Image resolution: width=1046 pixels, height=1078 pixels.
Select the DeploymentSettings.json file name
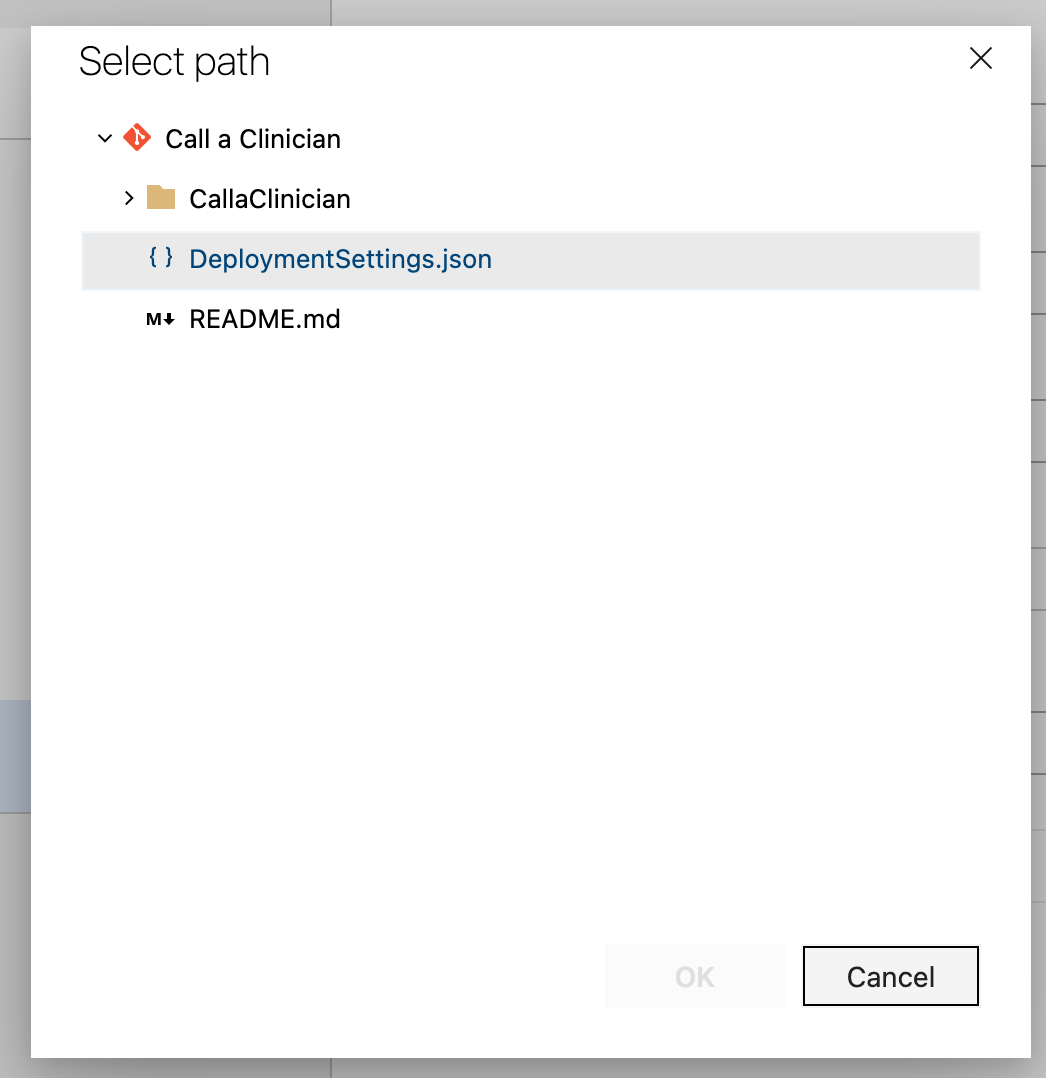[340, 259]
